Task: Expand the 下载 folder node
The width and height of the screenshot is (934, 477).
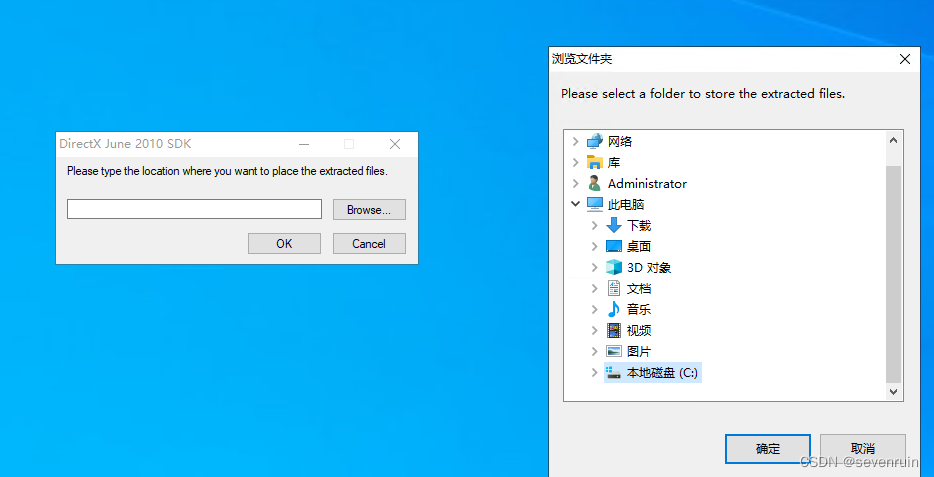Action: click(594, 226)
